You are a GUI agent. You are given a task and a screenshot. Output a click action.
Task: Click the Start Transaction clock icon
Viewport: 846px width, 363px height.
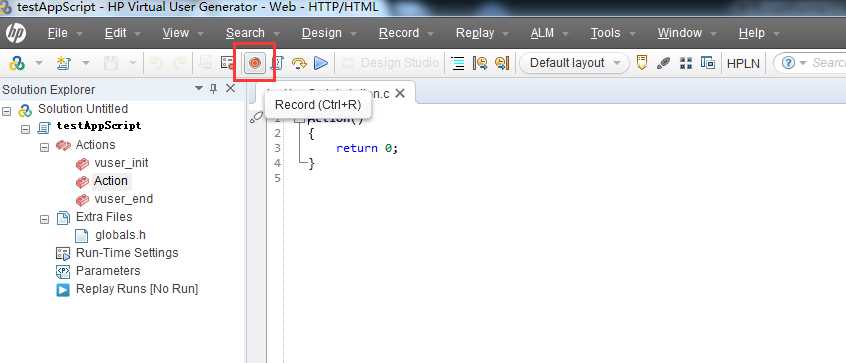(x=480, y=63)
